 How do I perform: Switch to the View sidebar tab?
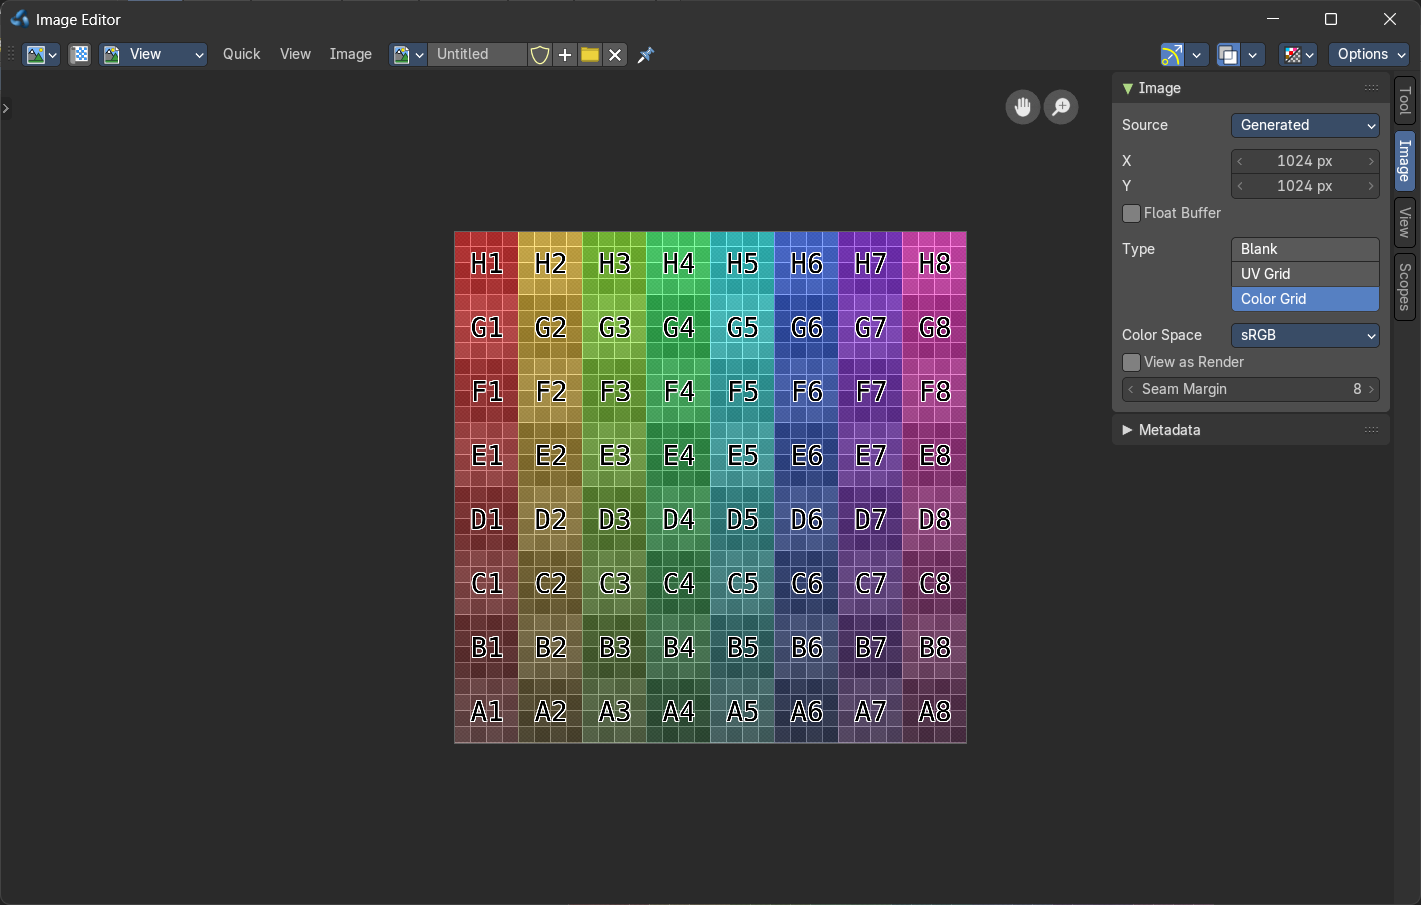coord(1405,222)
